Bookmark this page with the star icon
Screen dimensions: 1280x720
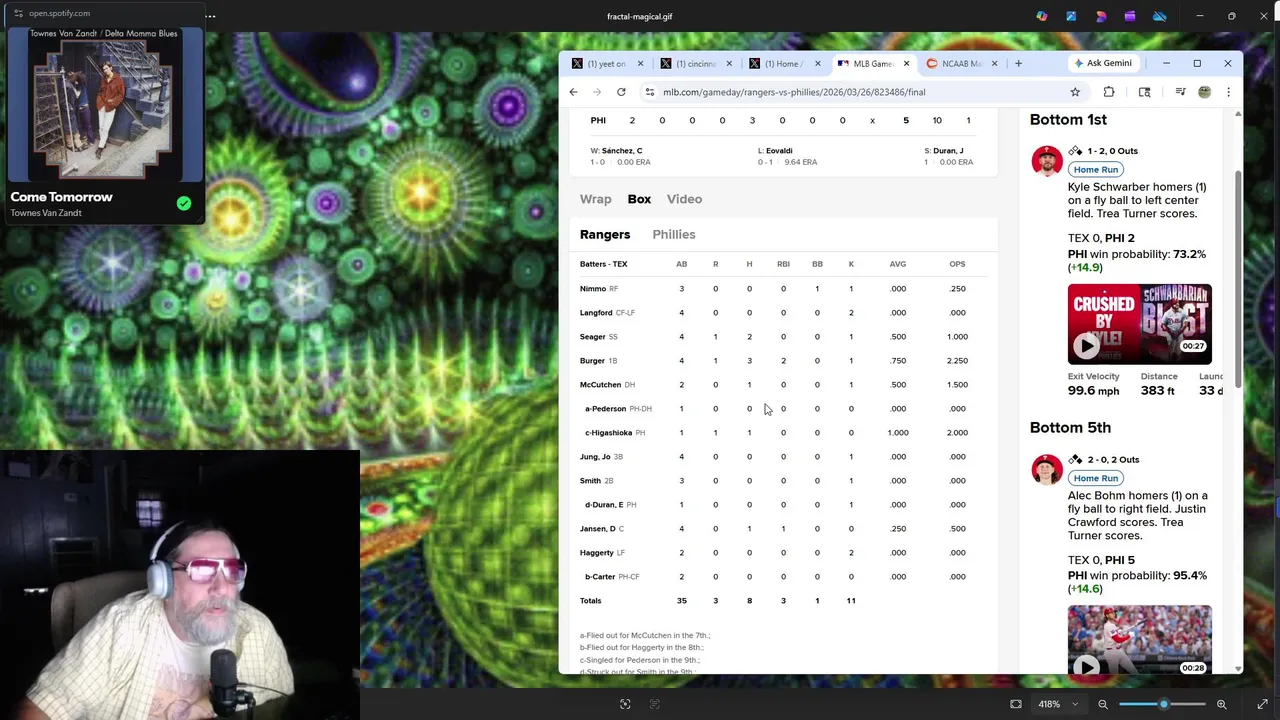click(1075, 92)
